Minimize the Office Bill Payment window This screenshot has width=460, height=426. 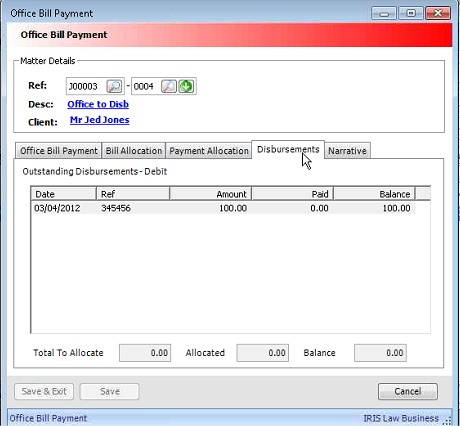click(384, 13)
